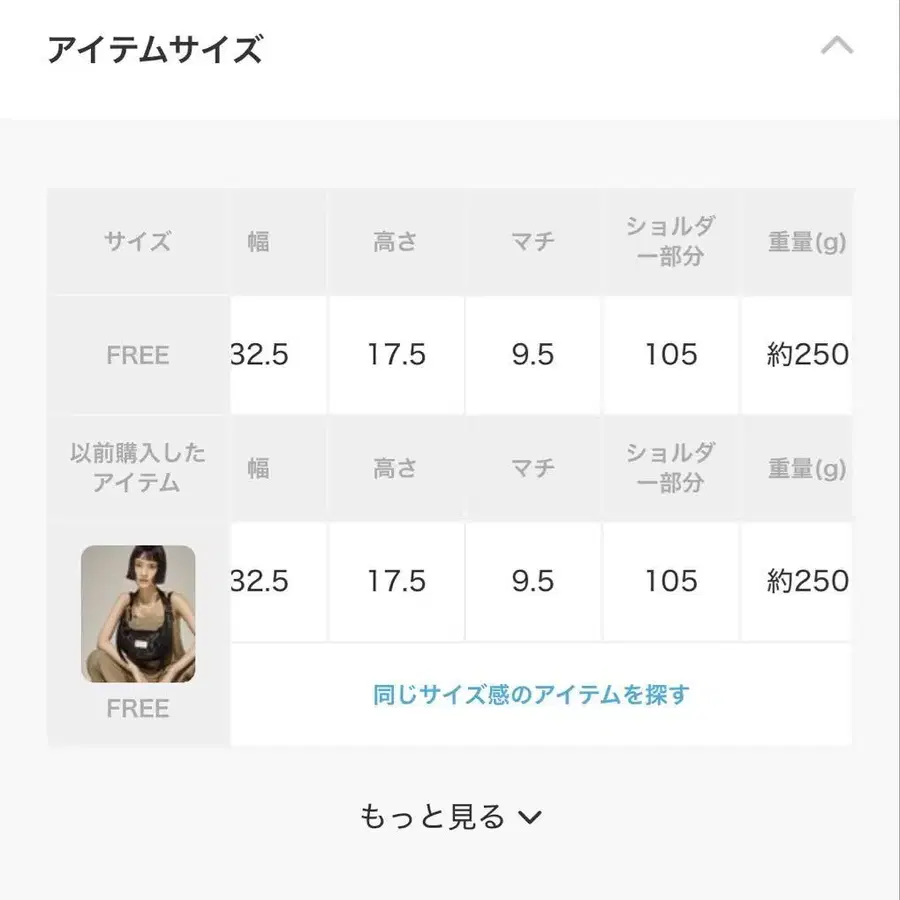The width and height of the screenshot is (900, 900).
Task: Click the サイズ column header cell
Action: 138,242
